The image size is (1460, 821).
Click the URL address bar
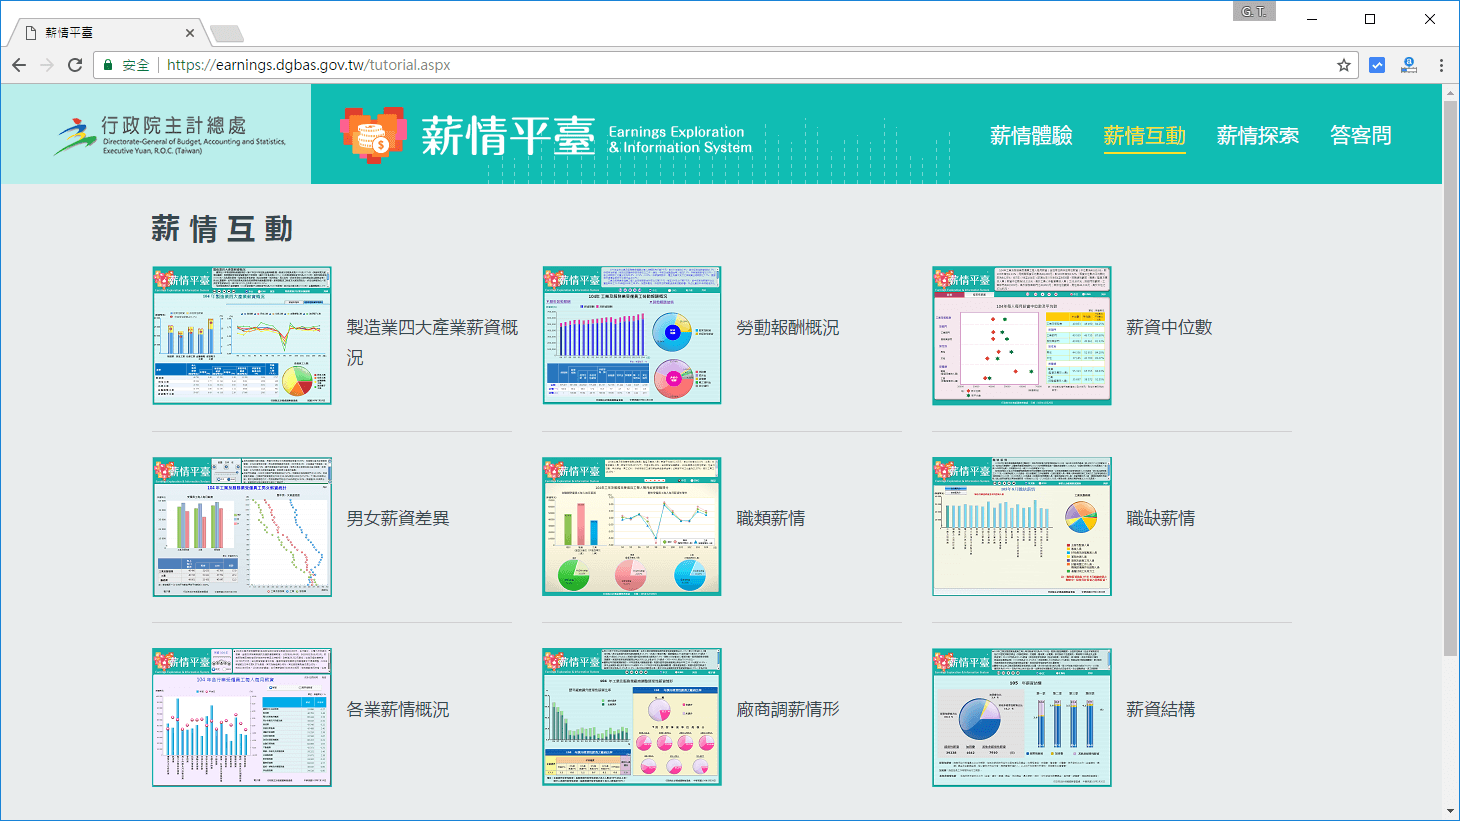(700, 65)
